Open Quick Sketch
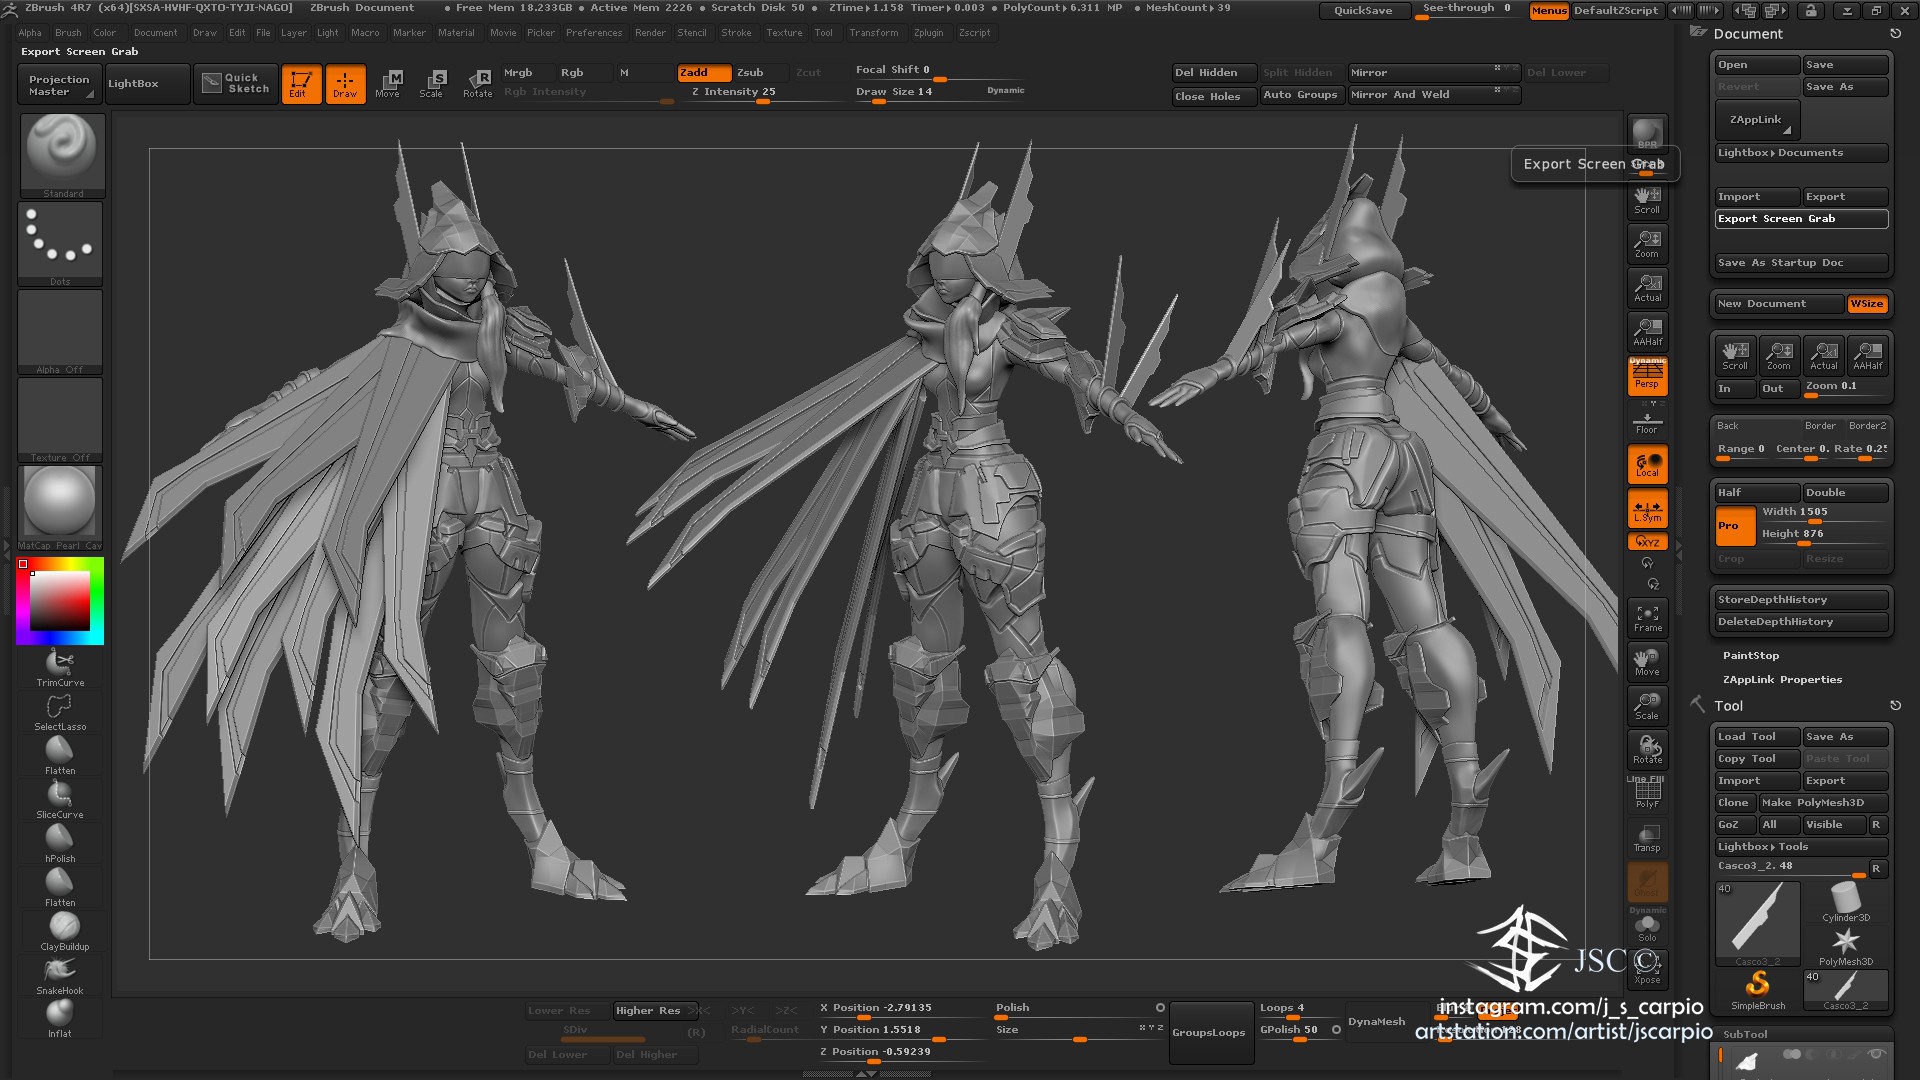This screenshot has width=1920, height=1080. [236, 83]
